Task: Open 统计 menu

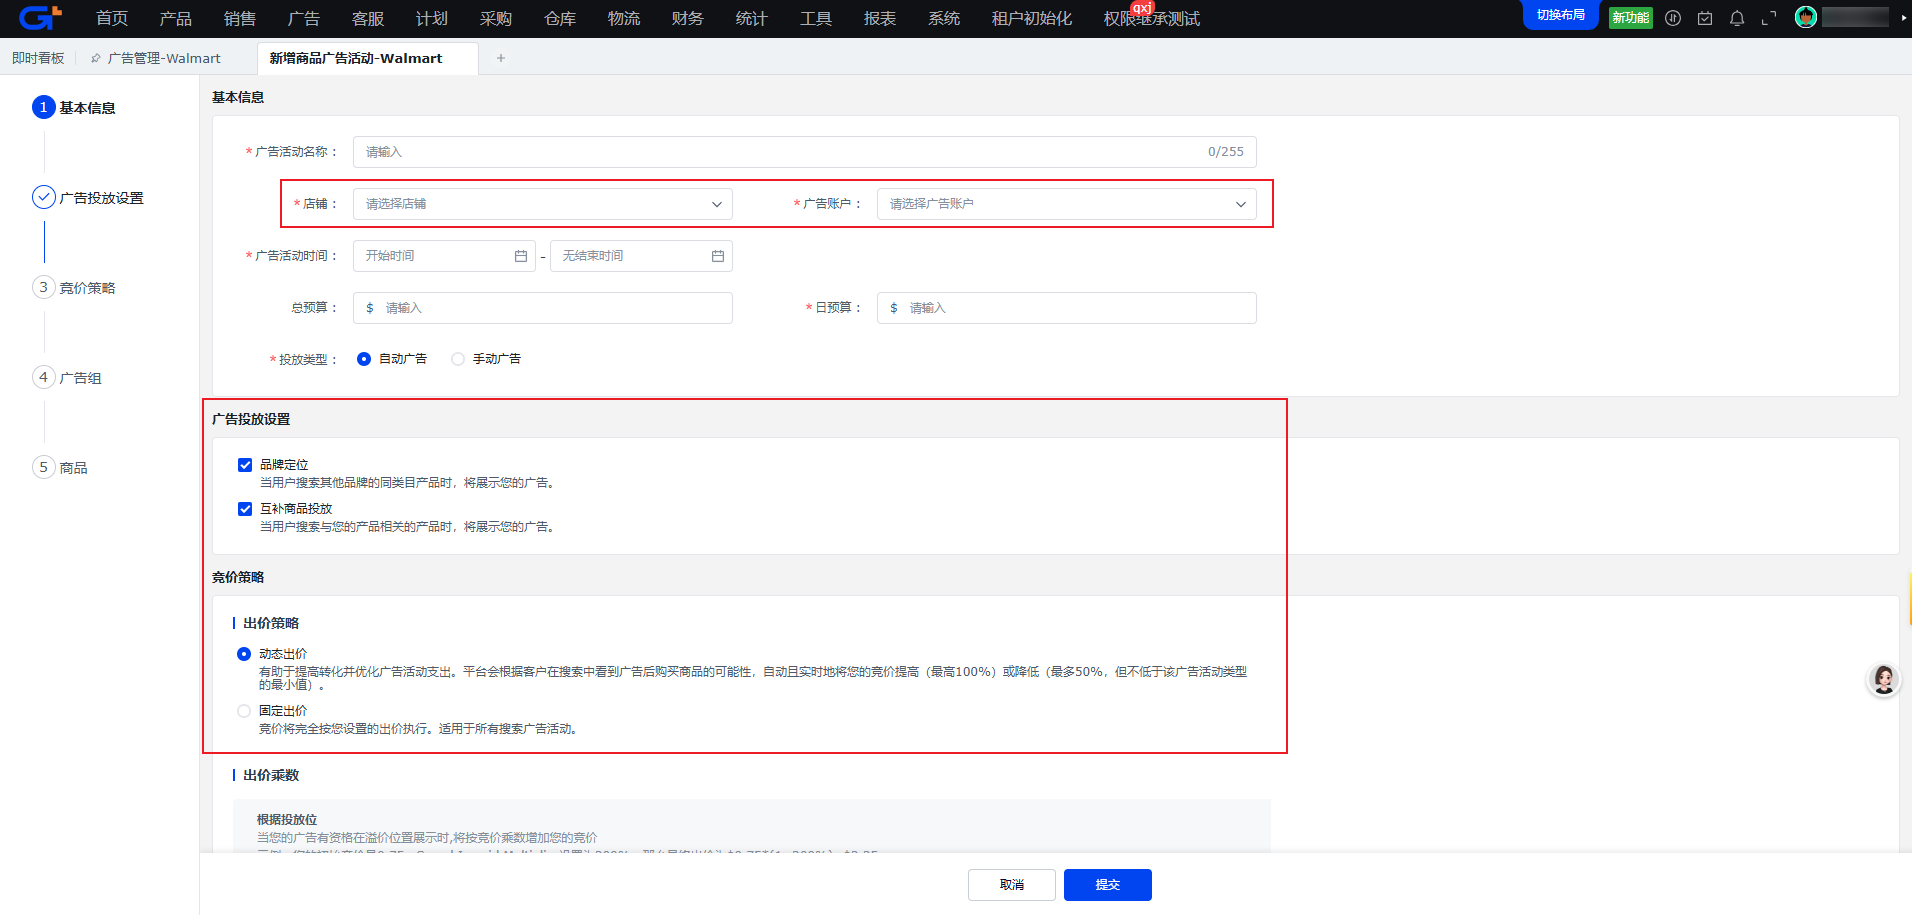Action: point(752,18)
